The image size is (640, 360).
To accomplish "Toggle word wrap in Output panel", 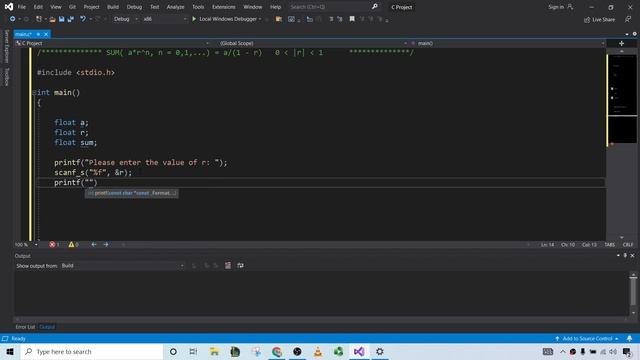I will [x=240, y=266].
